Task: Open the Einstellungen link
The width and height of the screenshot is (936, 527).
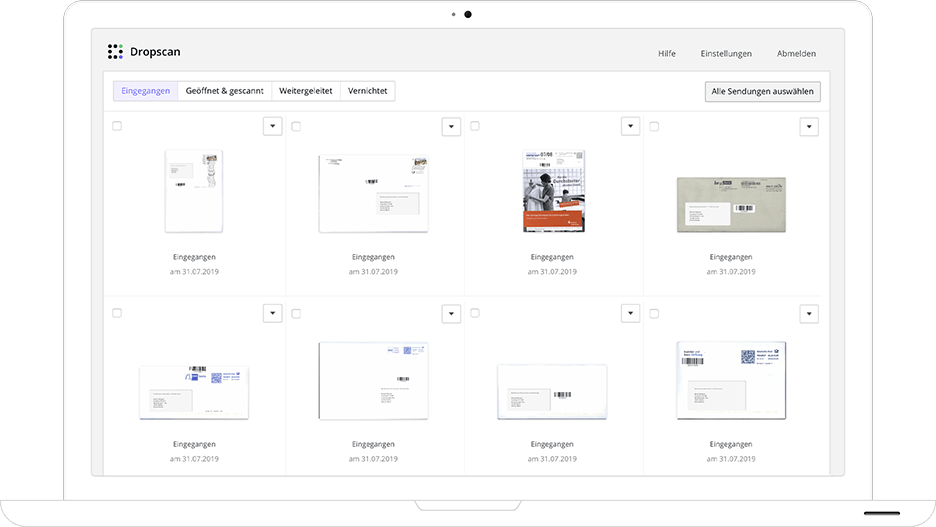Action: point(726,53)
